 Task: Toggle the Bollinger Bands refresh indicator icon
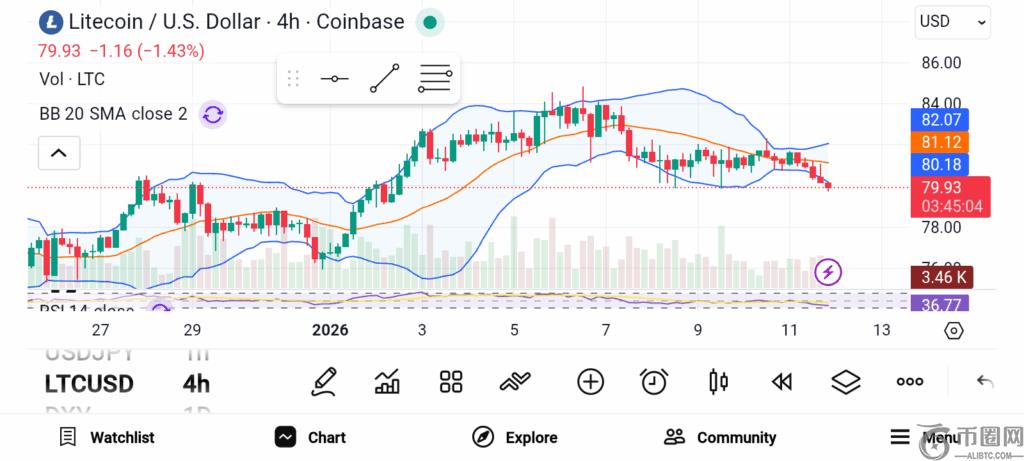(212, 114)
